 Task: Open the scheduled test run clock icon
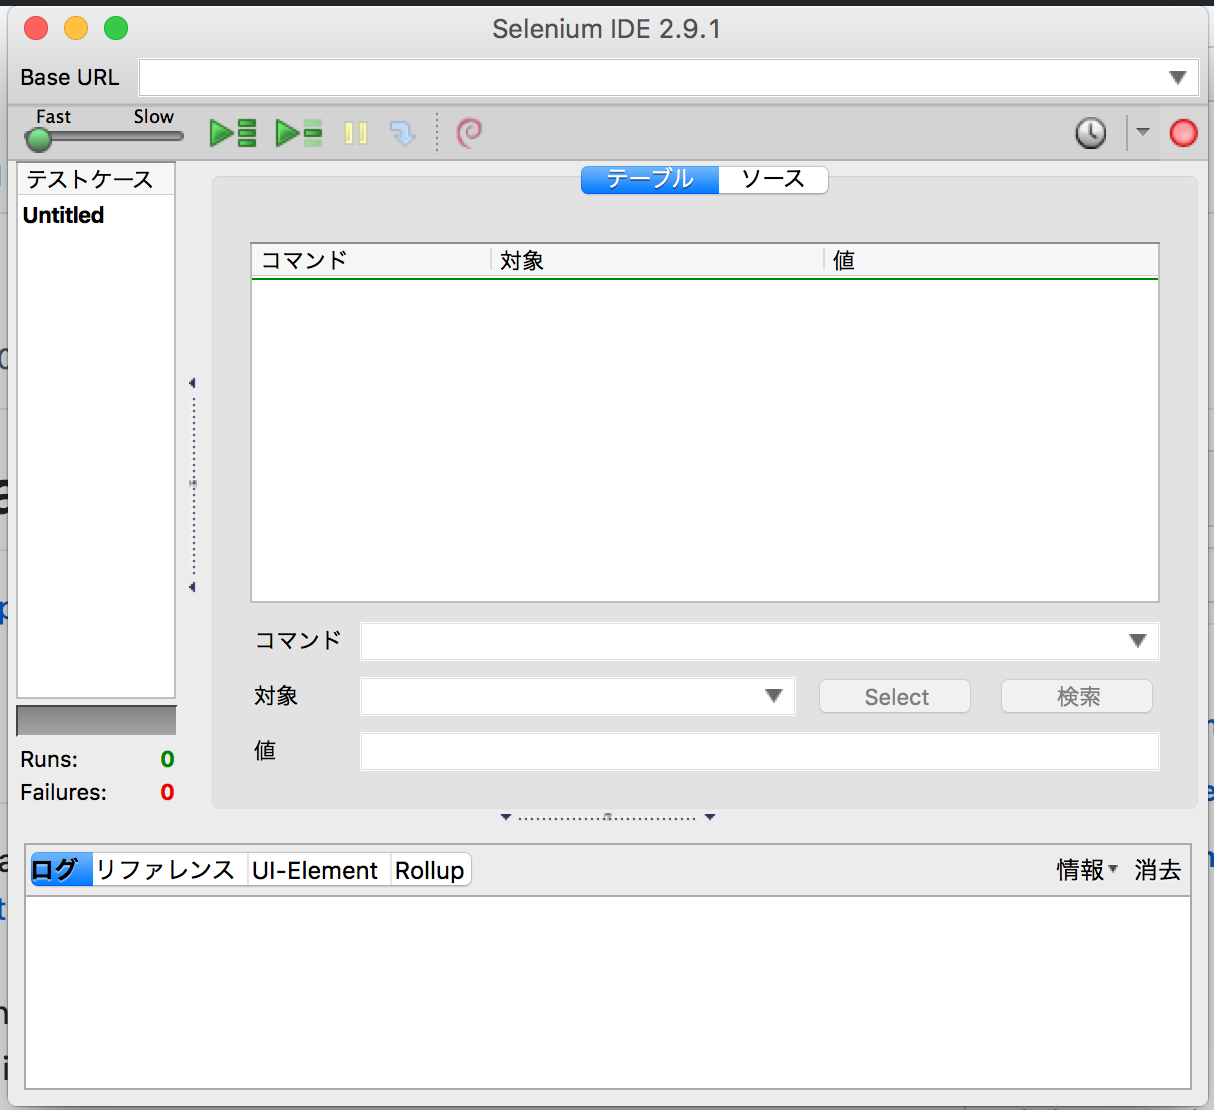coord(1090,132)
